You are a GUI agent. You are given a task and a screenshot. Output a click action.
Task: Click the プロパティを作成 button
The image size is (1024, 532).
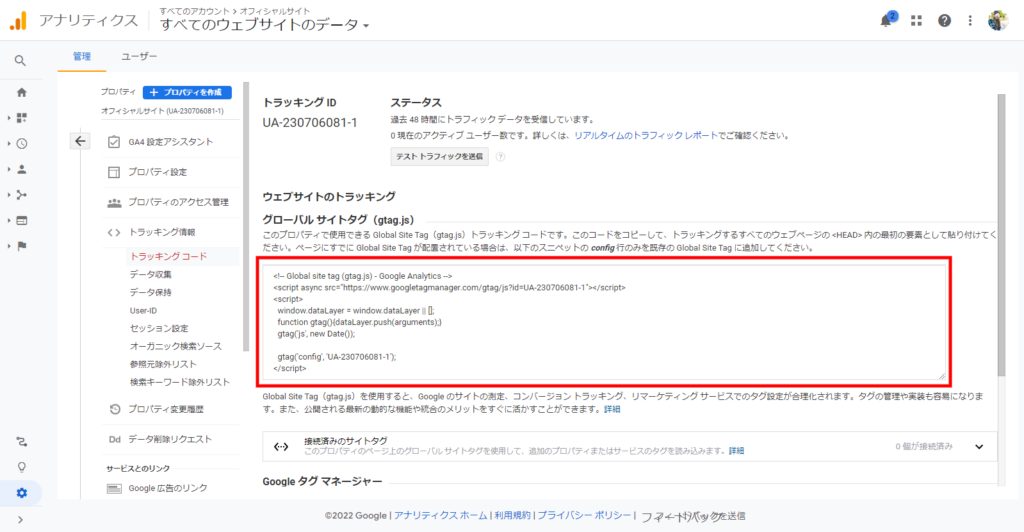187,92
